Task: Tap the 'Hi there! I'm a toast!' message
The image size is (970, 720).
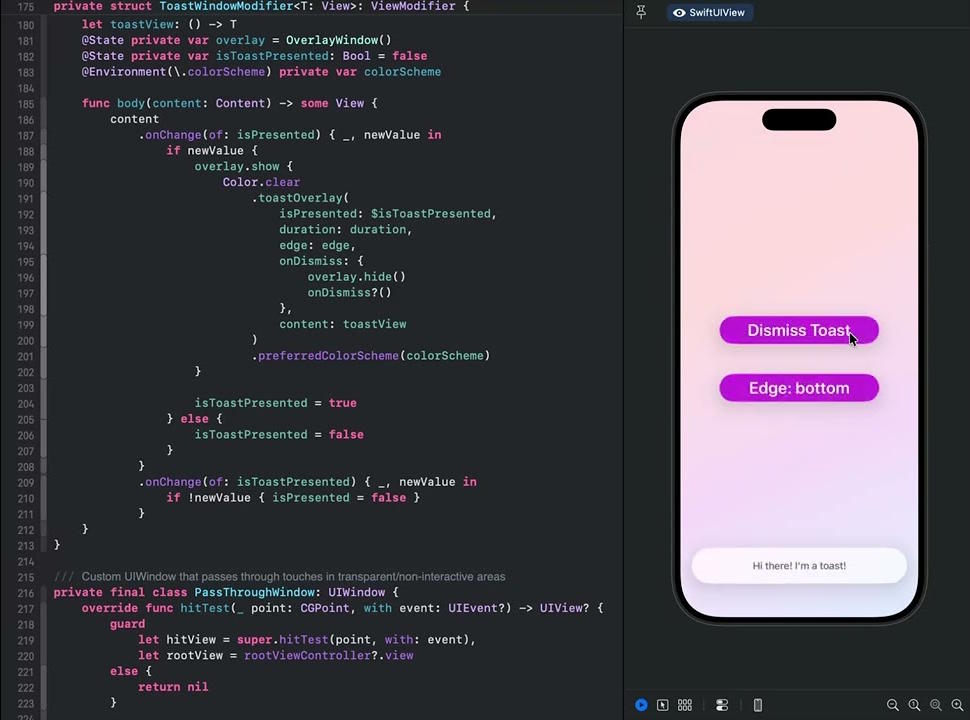Action: point(798,566)
